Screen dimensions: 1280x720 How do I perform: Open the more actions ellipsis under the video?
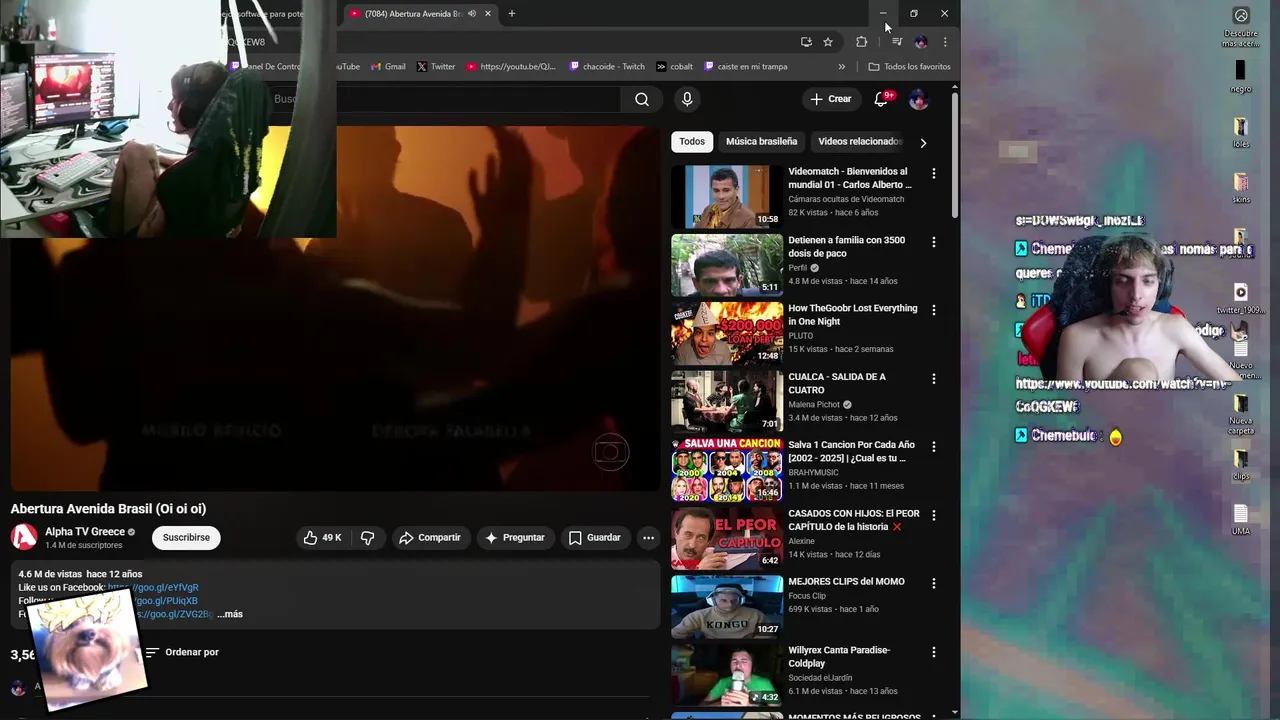[x=648, y=538]
